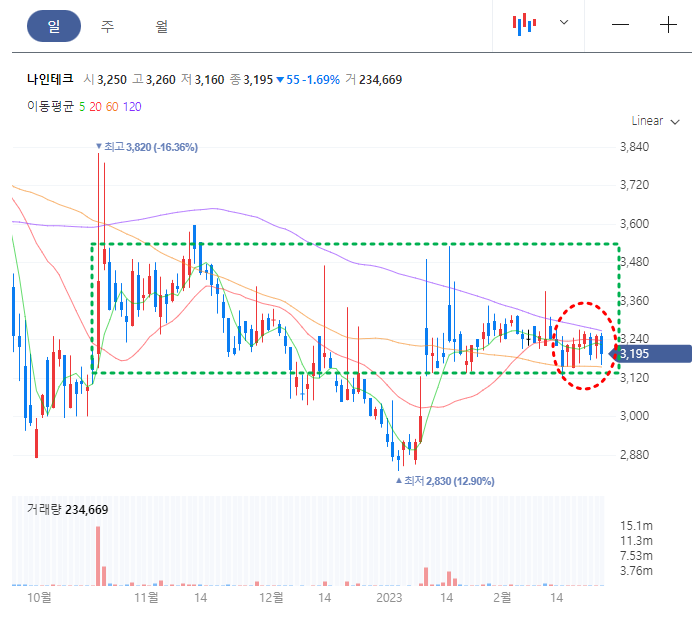Zoom out chart with minus icon
This screenshot has width=698, height=623.
point(620,24)
